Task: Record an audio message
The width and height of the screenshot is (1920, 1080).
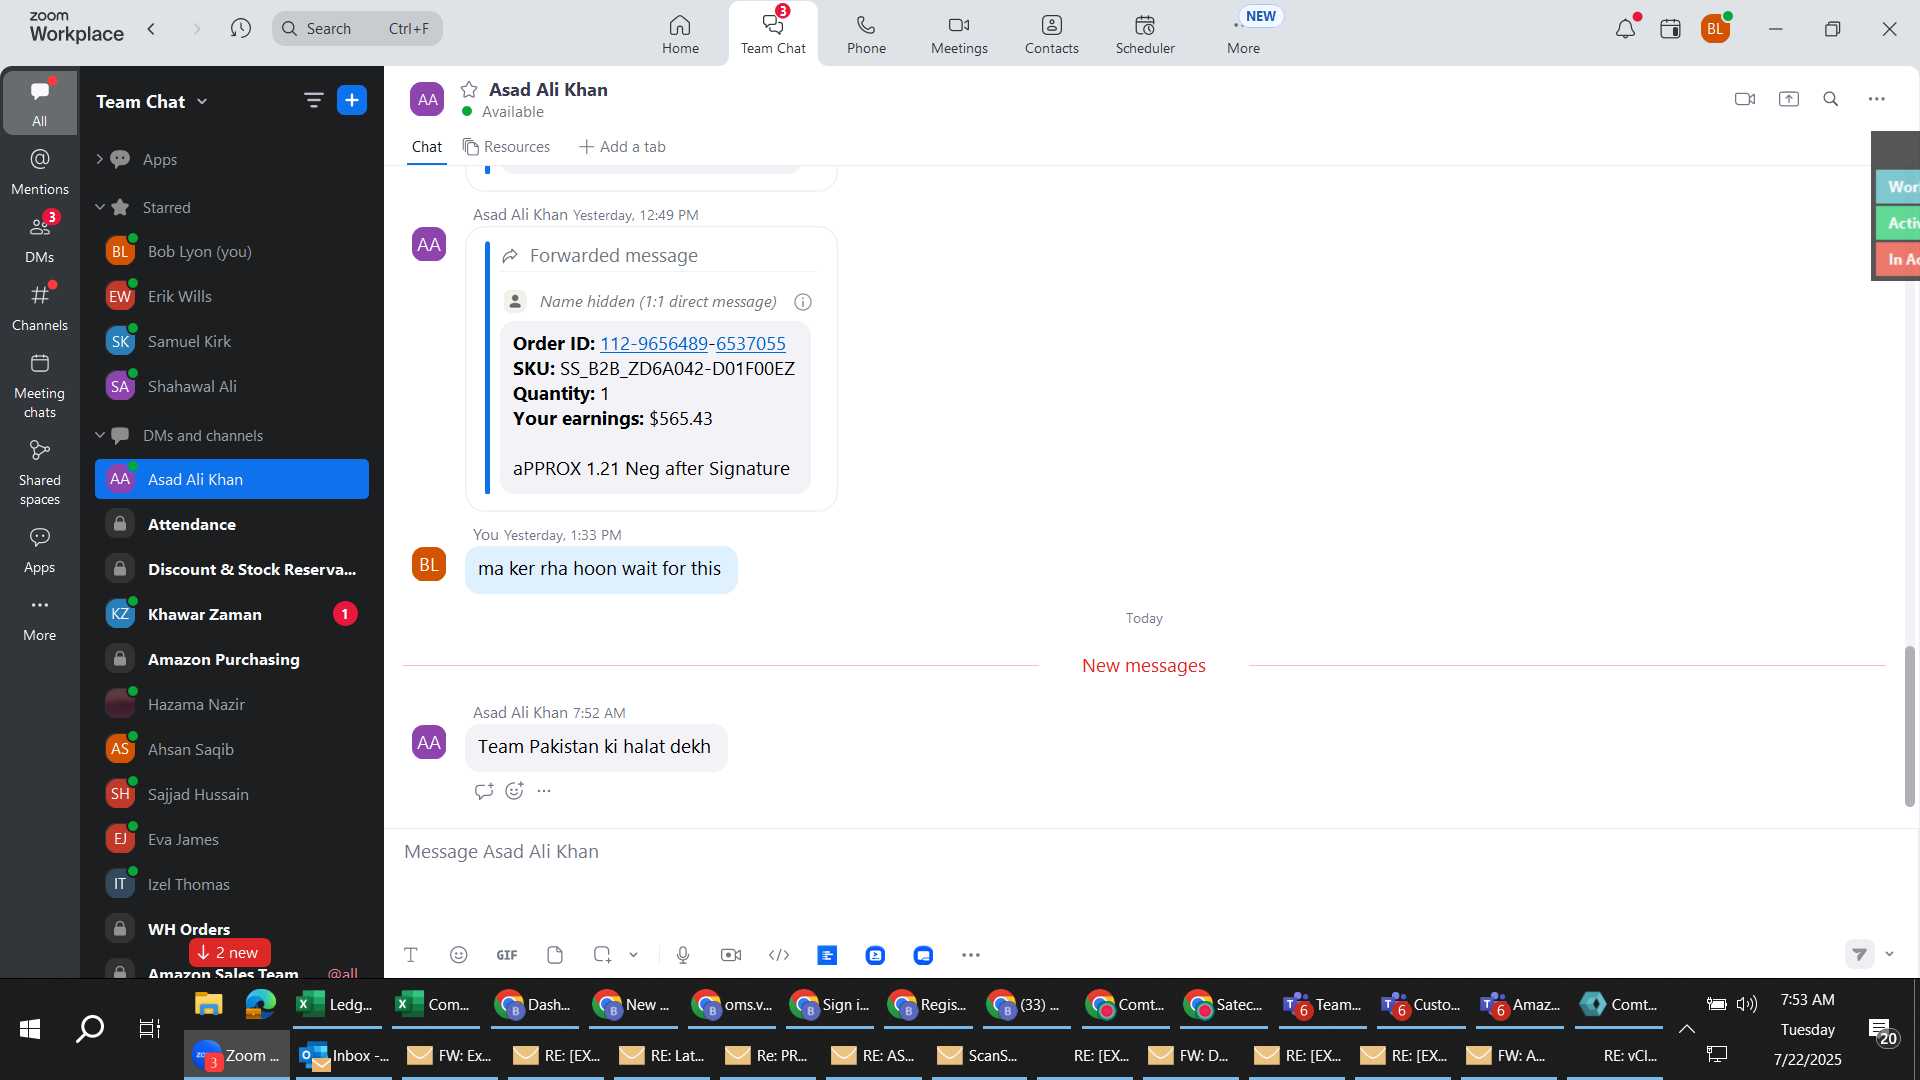Action: pos(683,955)
